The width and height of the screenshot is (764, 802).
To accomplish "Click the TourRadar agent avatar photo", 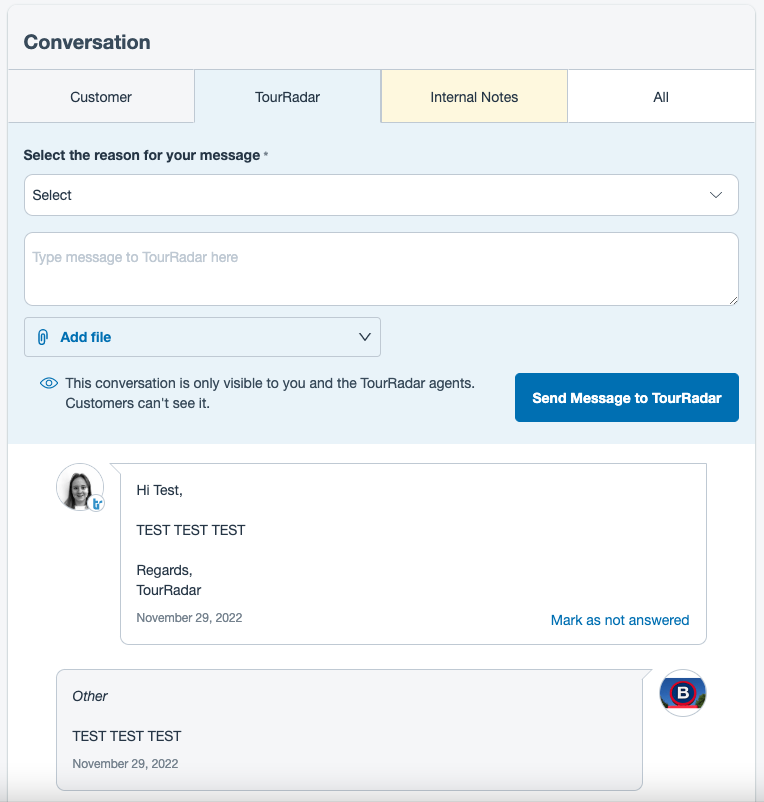I will [79, 487].
